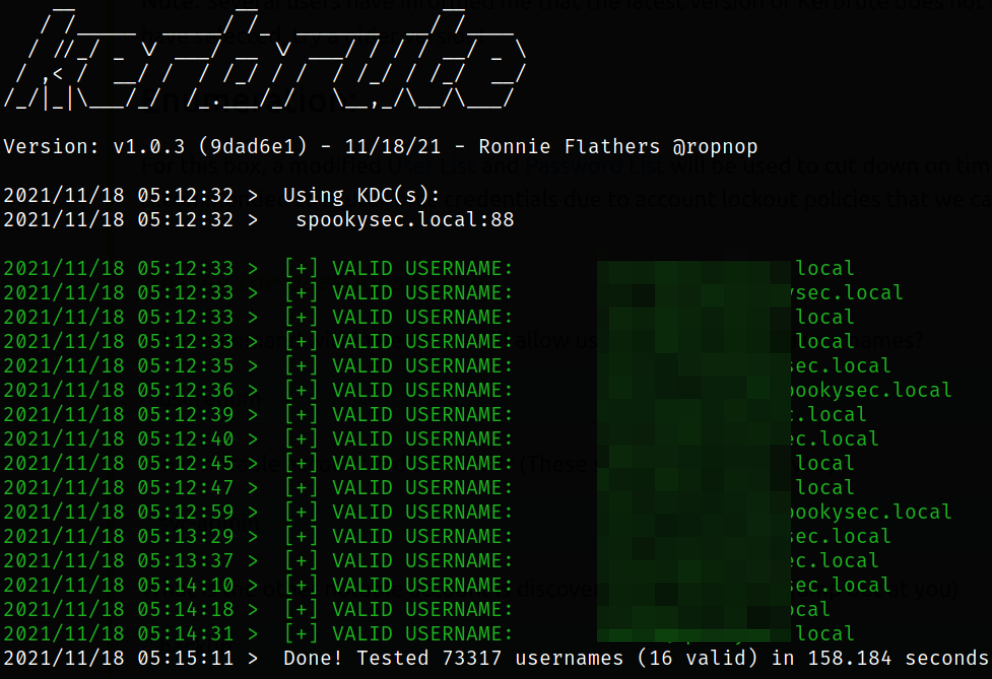This screenshot has width=992, height=679.
Task: Click the "Version: v1.0.3" text
Action: tap(94, 147)
